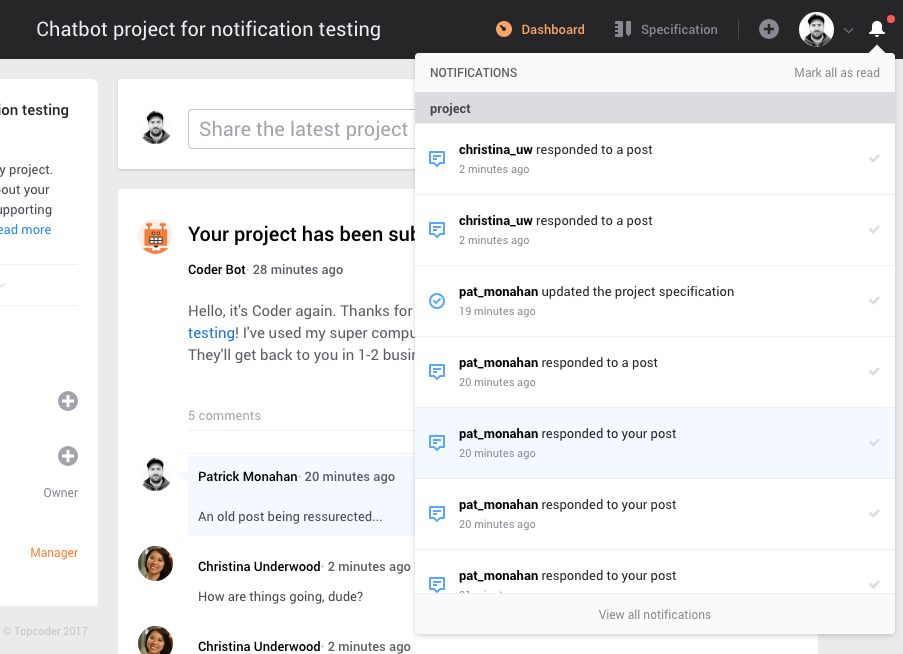Click Mark all as read

[x=837, y=73]
